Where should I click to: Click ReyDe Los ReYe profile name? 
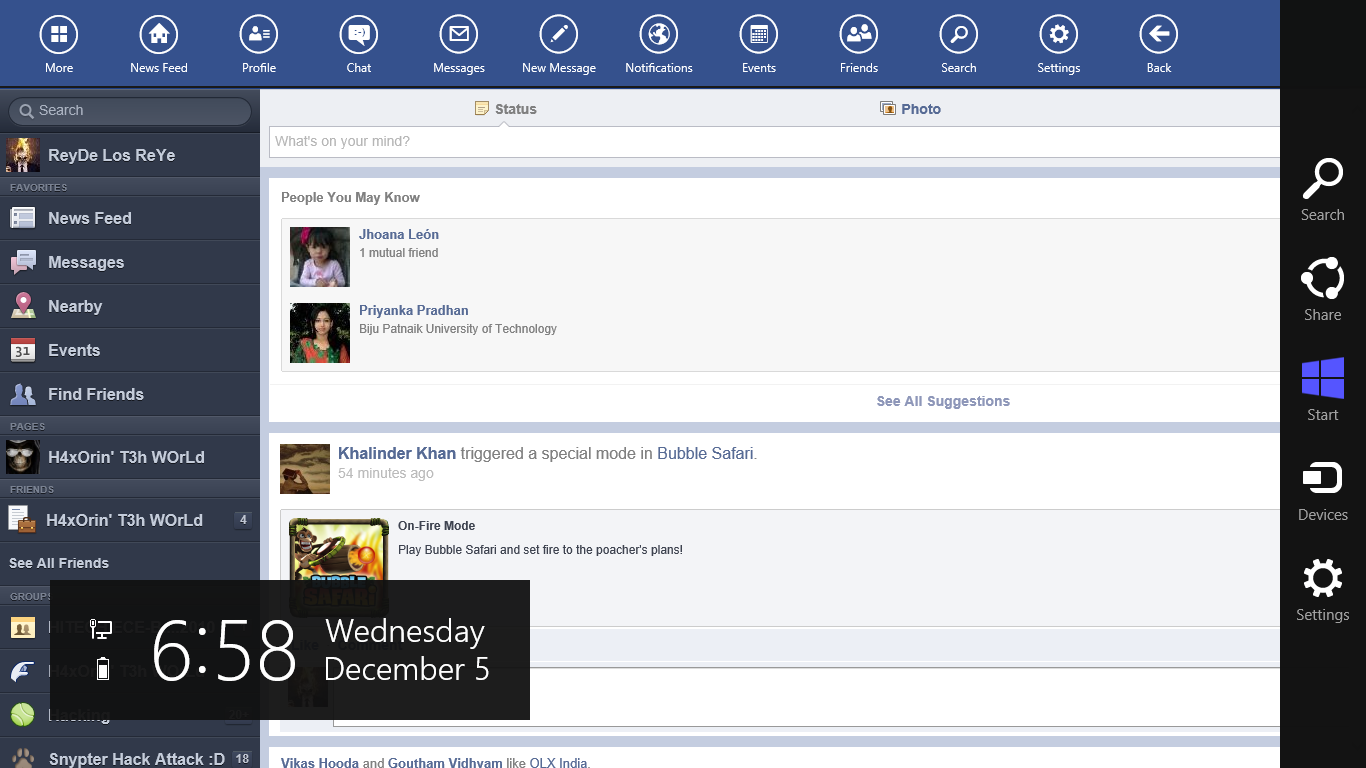tap(112, 155)
